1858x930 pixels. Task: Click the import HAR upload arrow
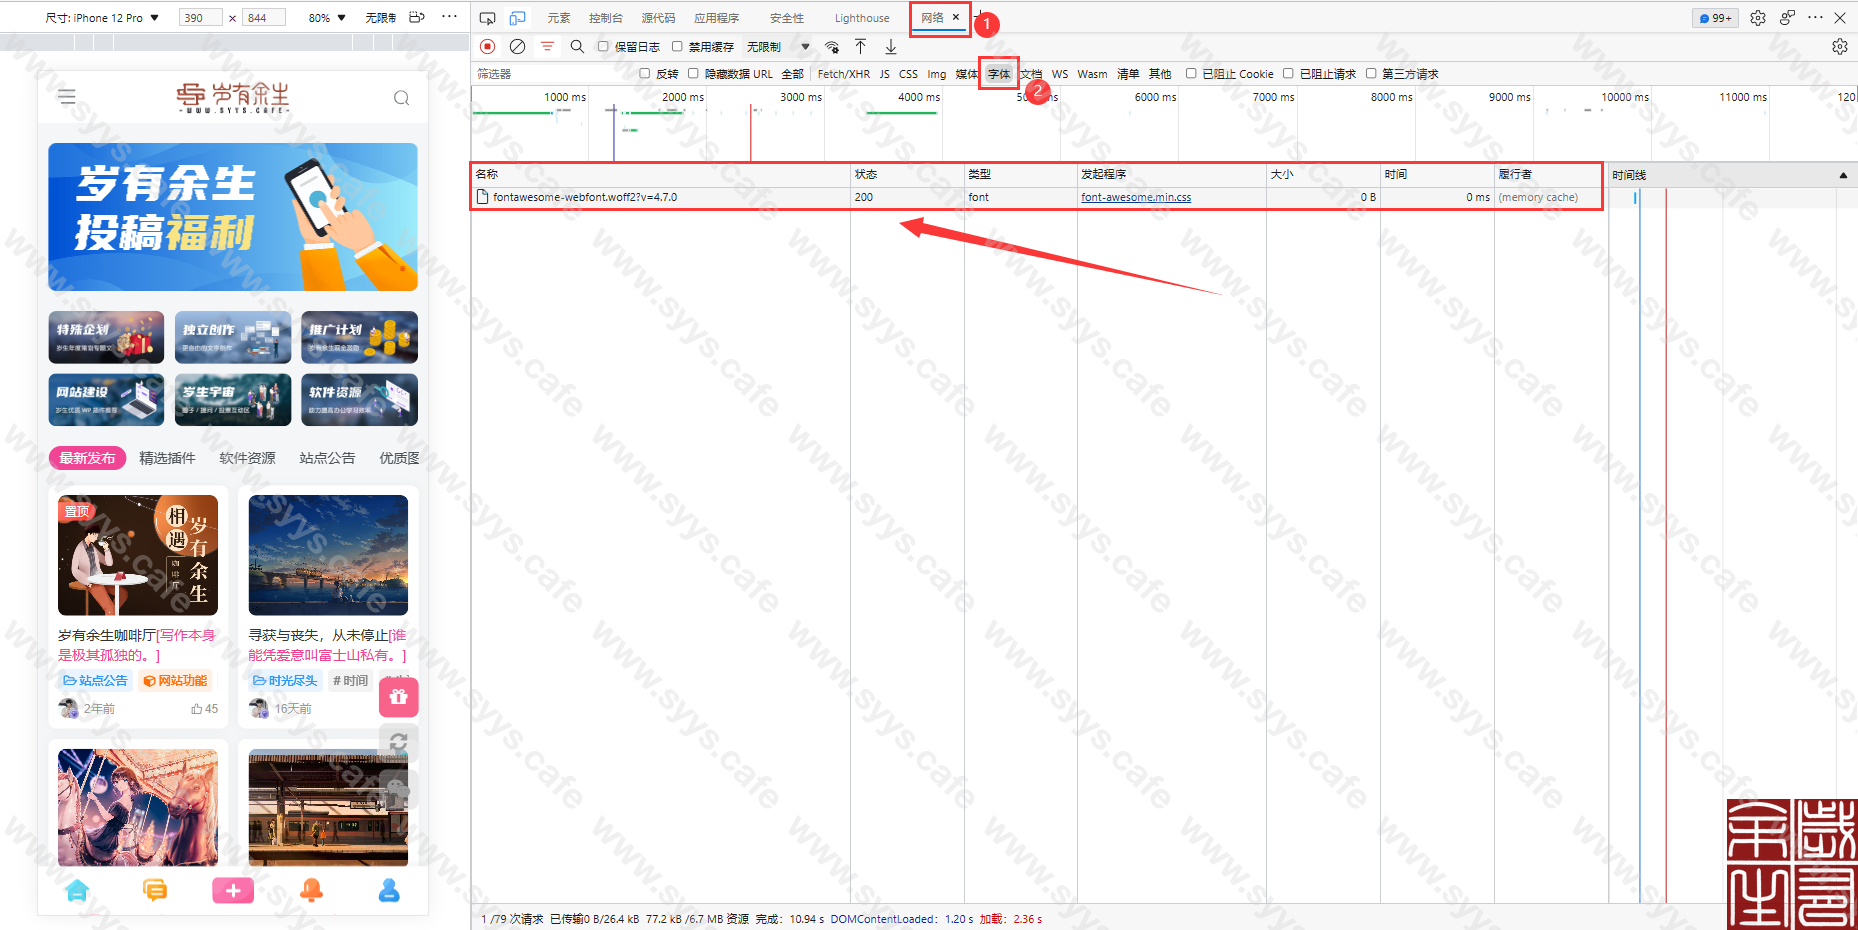(860, 46)
